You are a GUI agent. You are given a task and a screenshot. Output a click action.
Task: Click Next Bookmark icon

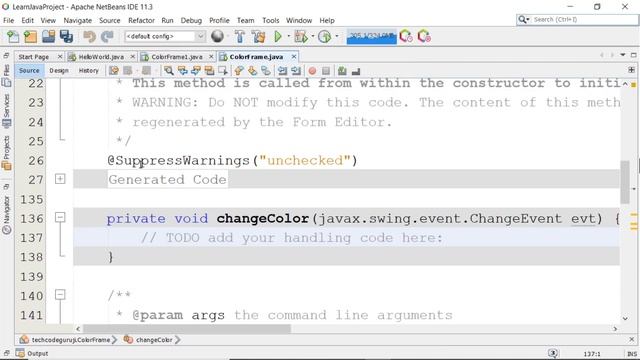[x=252, y=71]
